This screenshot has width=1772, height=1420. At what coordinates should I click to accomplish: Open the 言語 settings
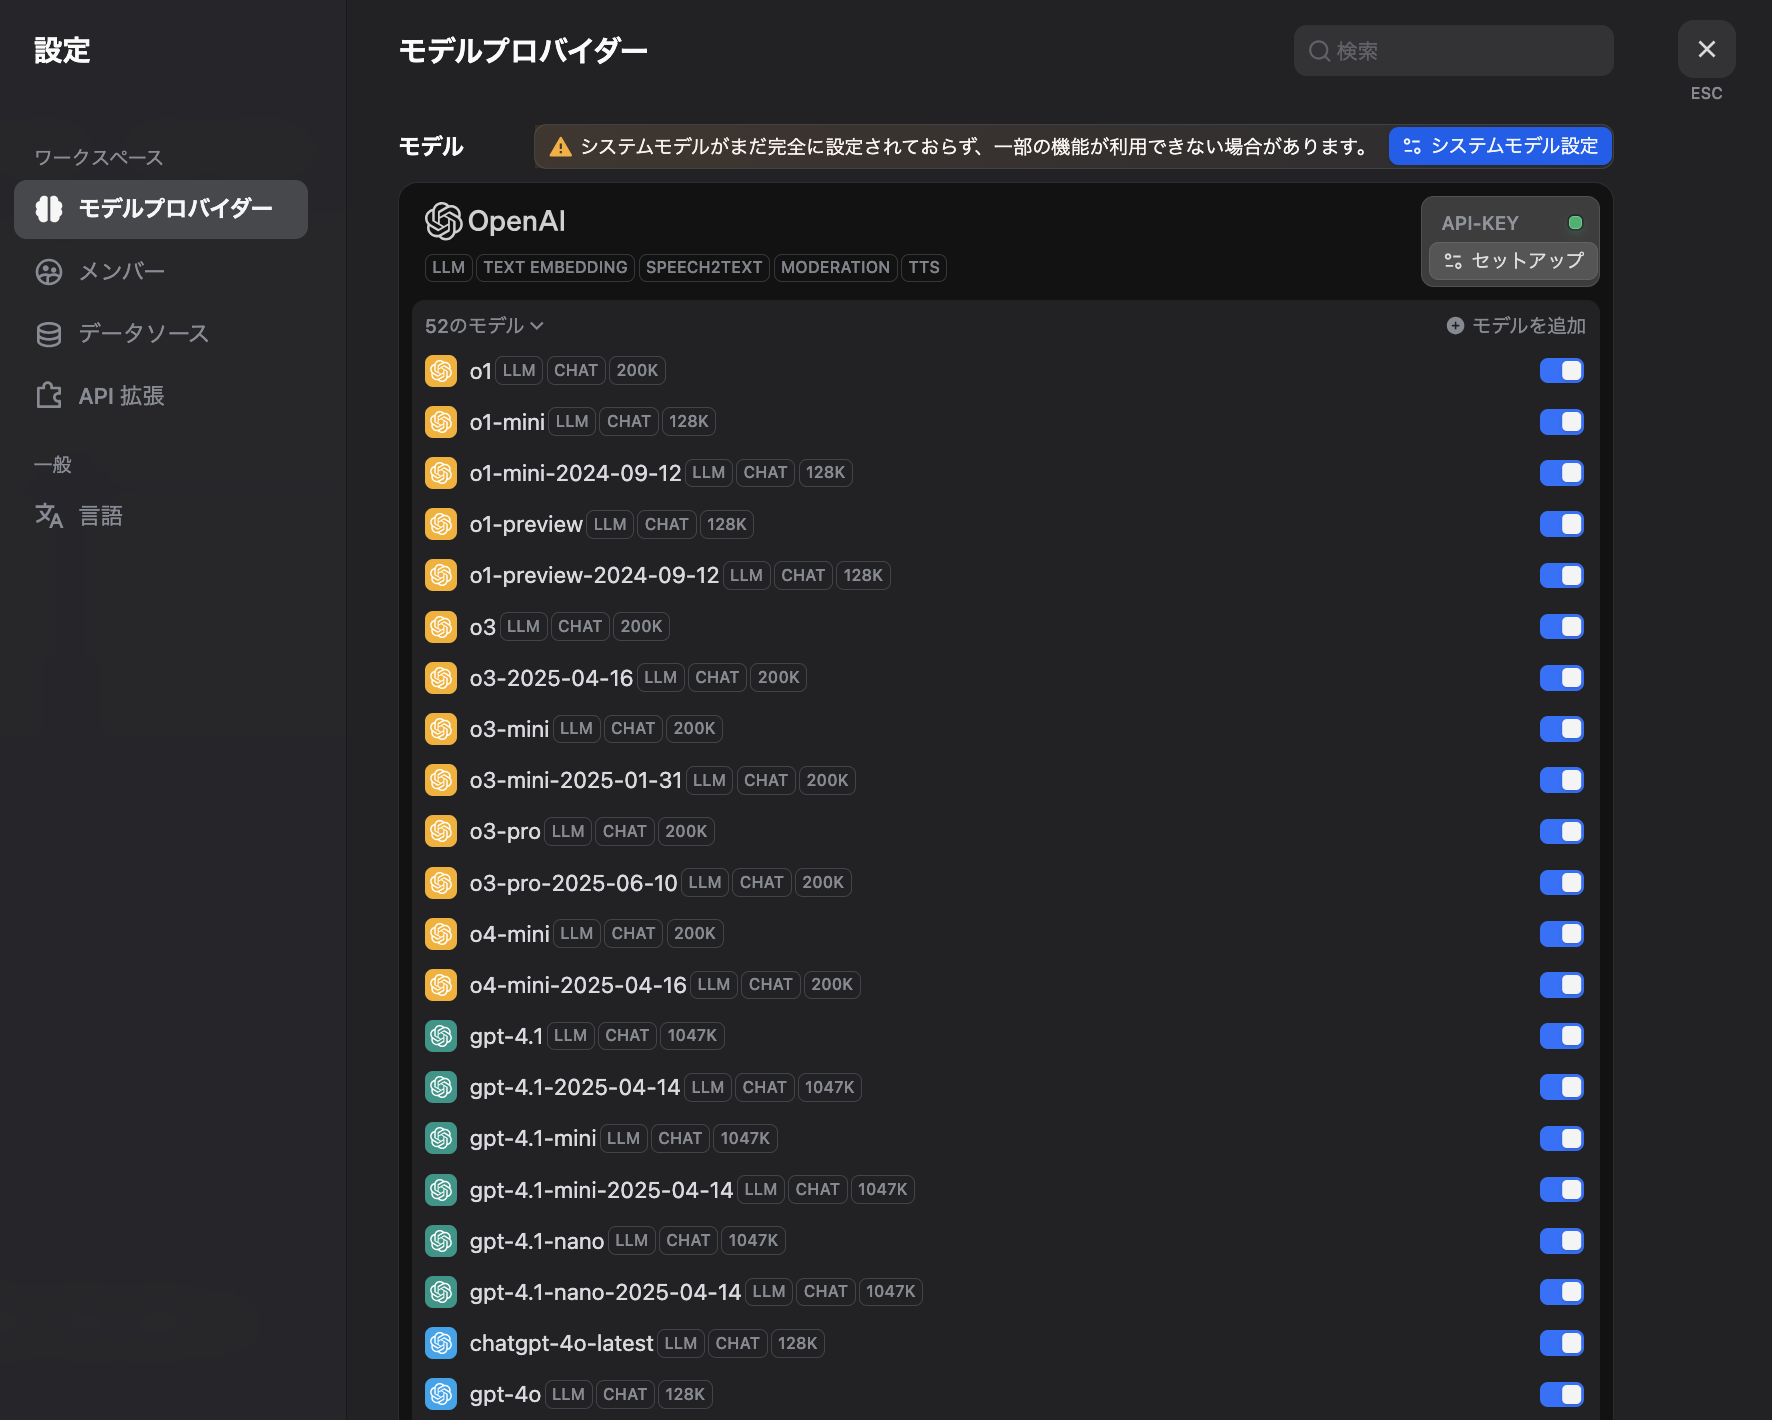161,516
